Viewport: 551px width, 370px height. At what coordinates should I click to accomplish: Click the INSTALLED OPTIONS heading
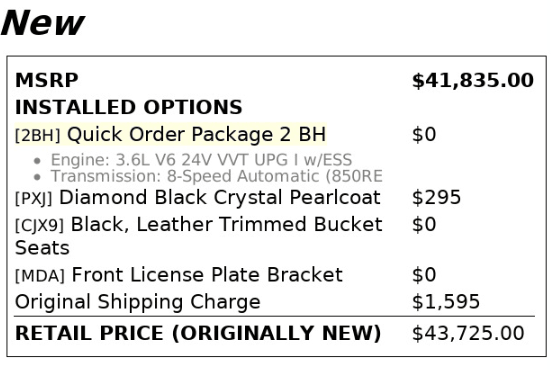tap(129, 107)
